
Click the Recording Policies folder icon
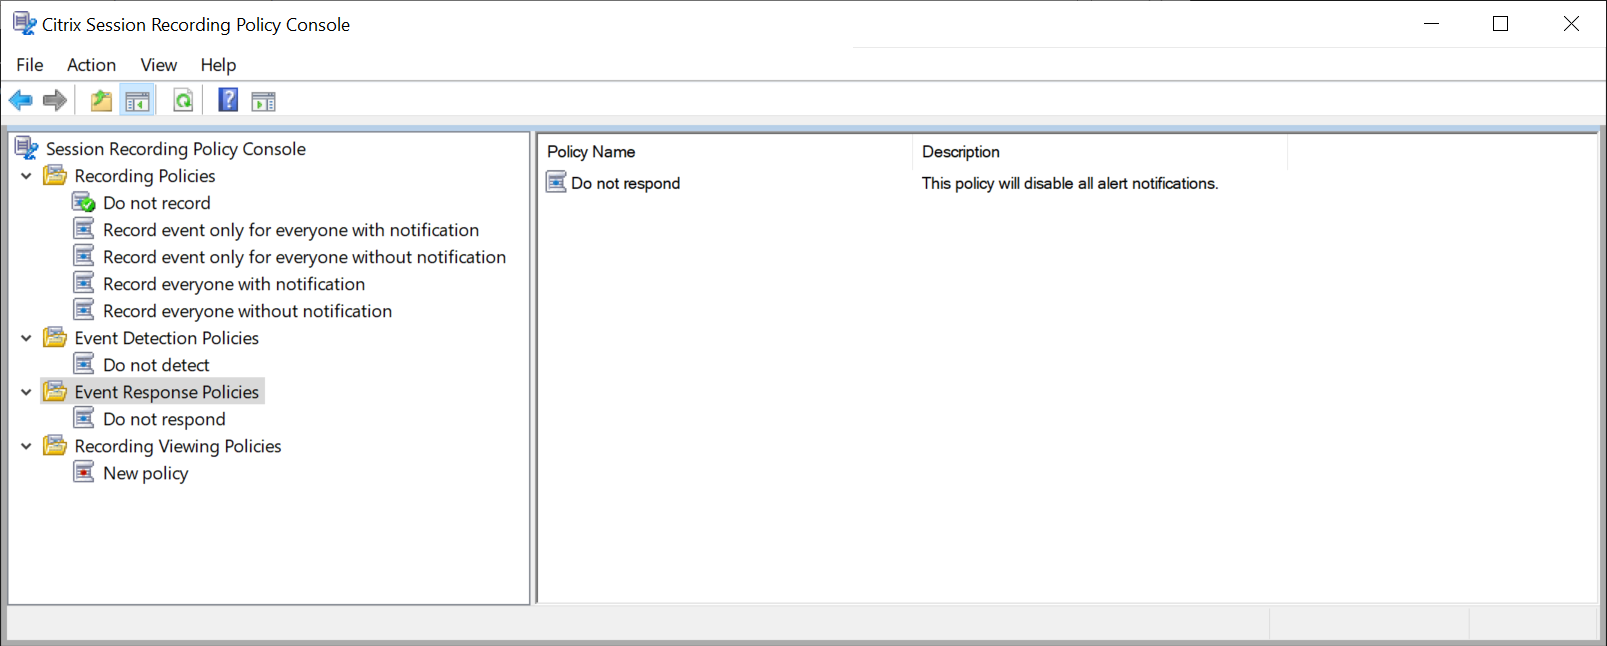point(55,175)
